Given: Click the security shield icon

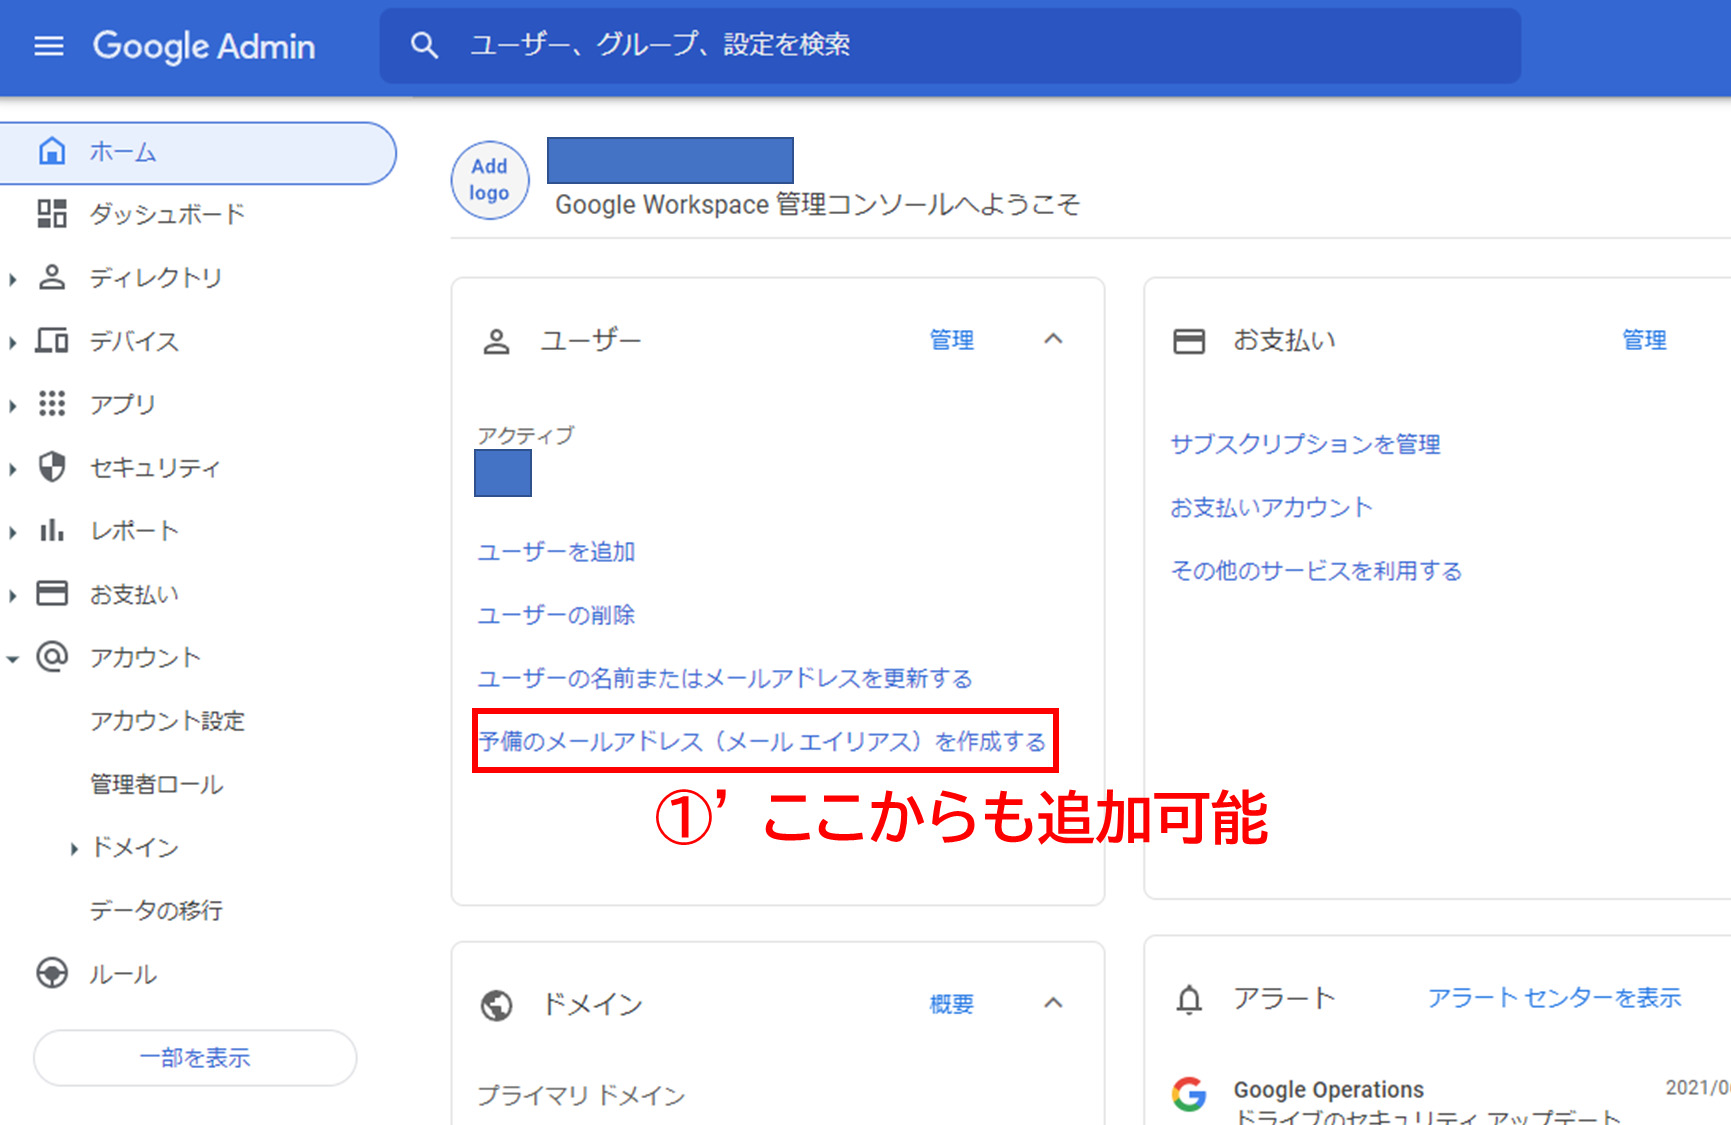Looking at the screenshot, I should (52, 467).
